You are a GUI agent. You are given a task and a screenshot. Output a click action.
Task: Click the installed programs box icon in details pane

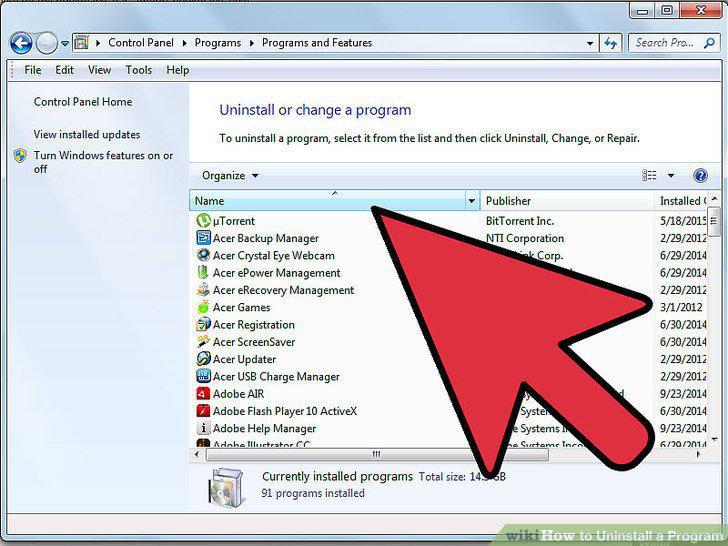[226, 487]
